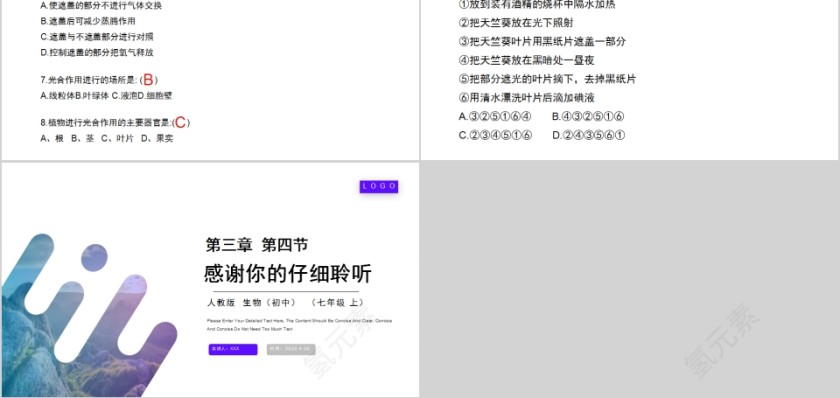Click the red answer B of question 7

[148, 80]
